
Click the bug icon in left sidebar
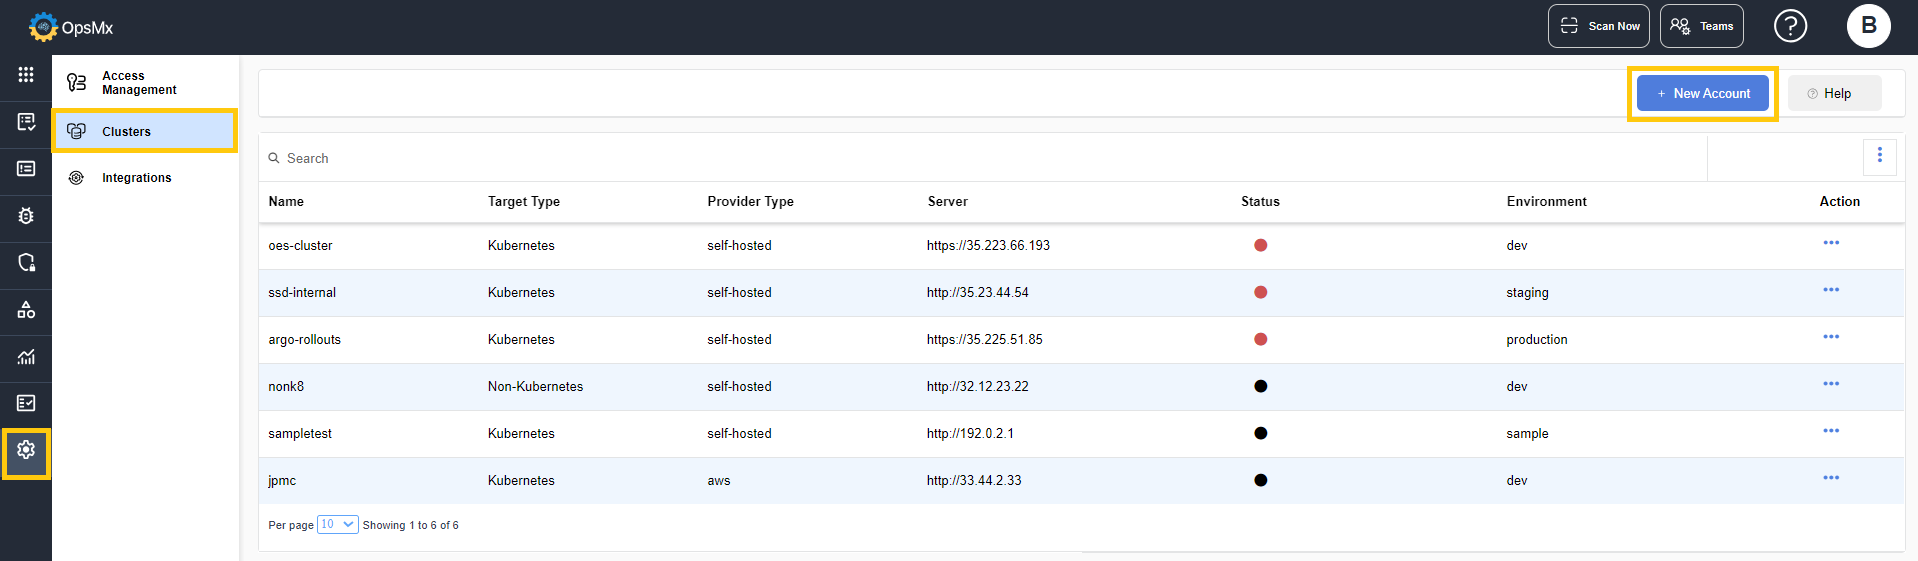coord(26,216)
